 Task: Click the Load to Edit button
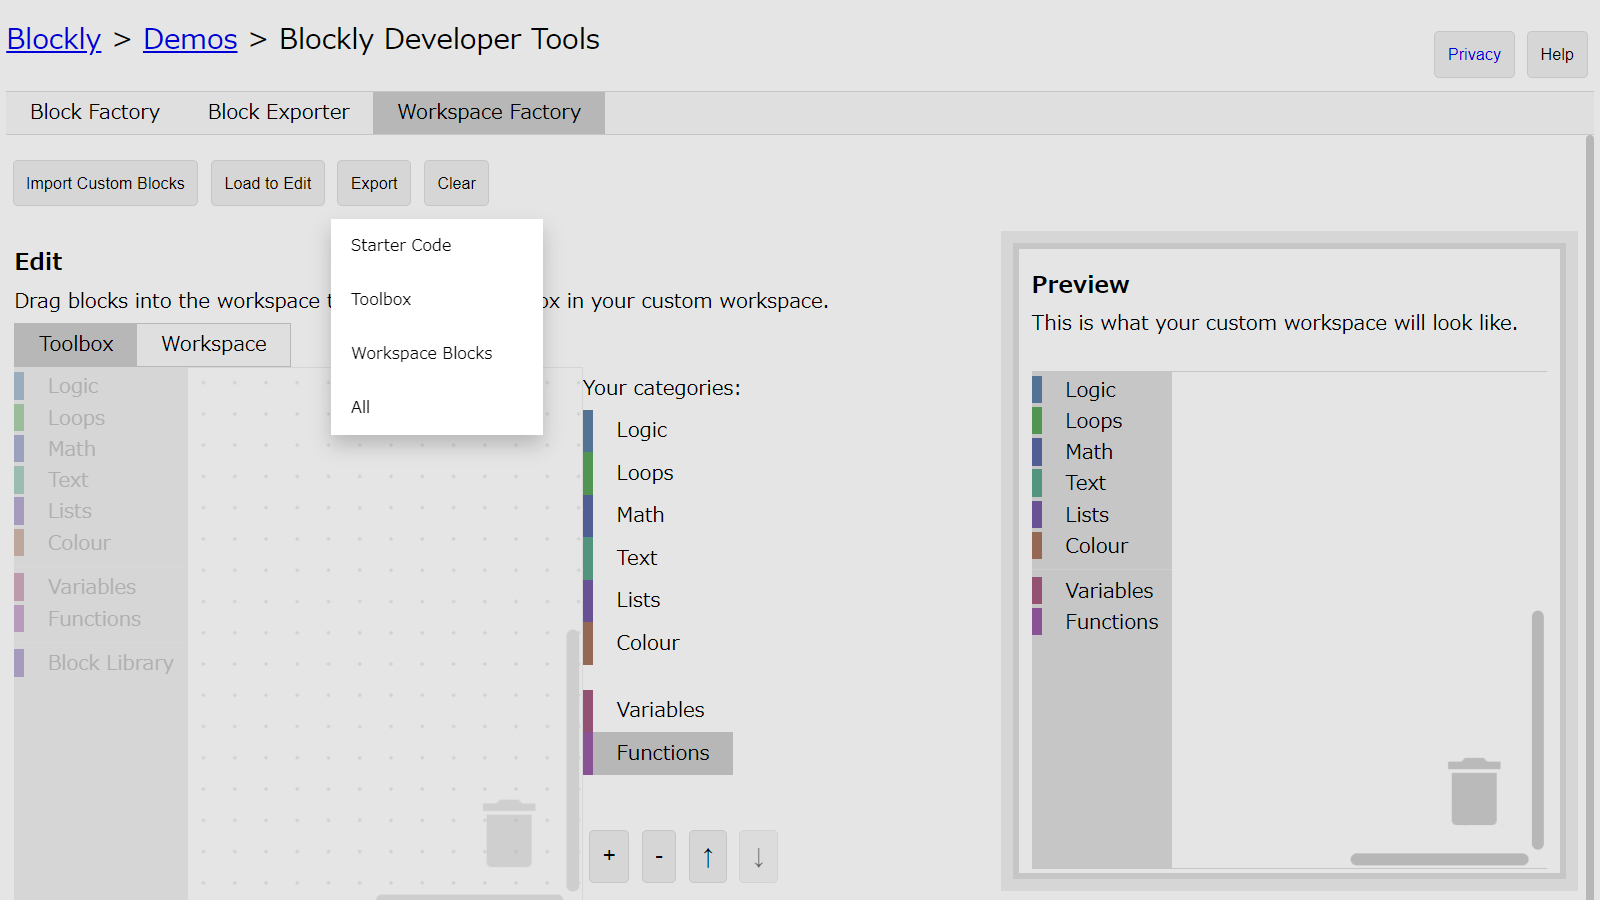tap(268, 183)
